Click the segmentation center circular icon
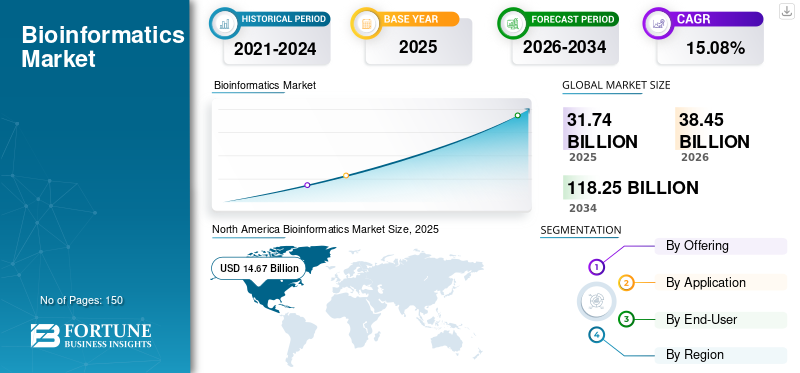 597,301
